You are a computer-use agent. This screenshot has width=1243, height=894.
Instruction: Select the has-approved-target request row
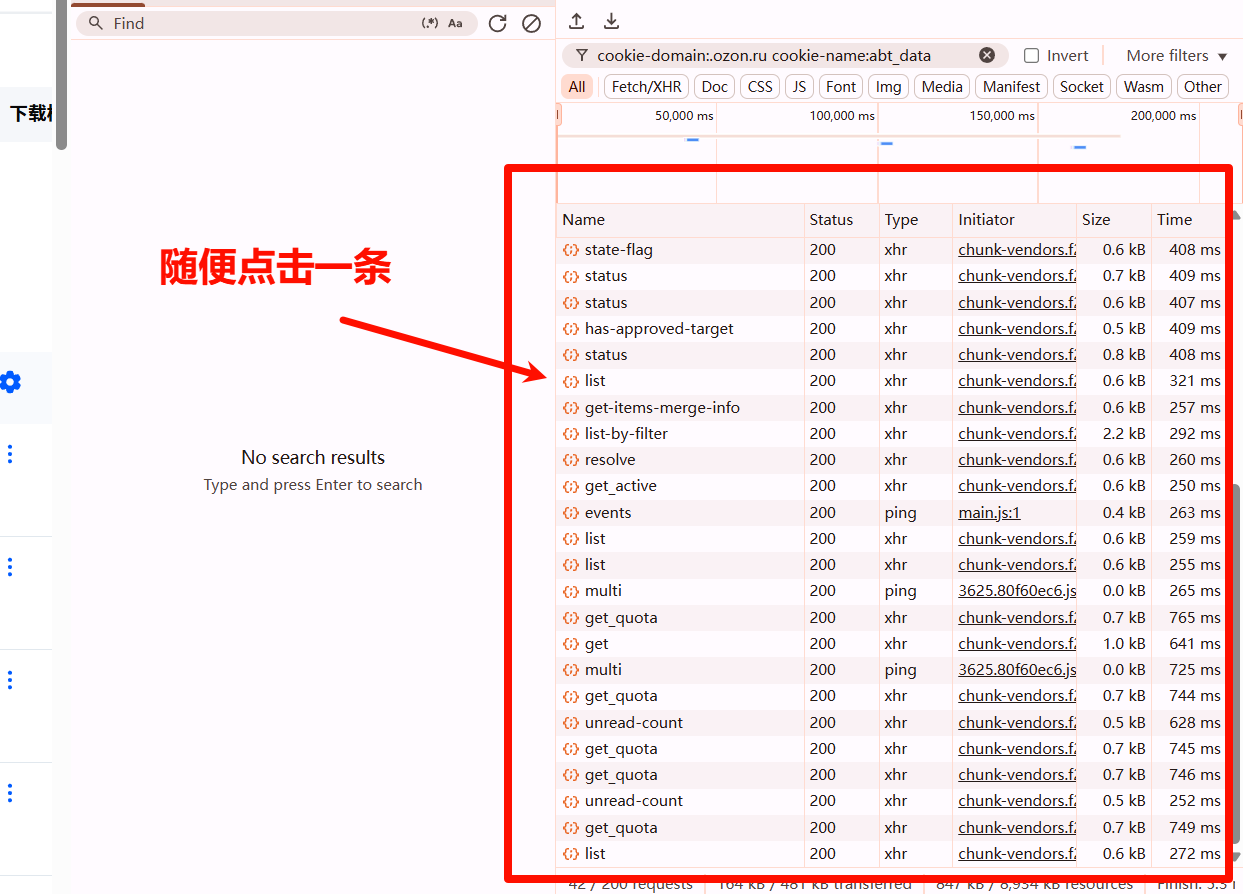[x=659, y=329]
